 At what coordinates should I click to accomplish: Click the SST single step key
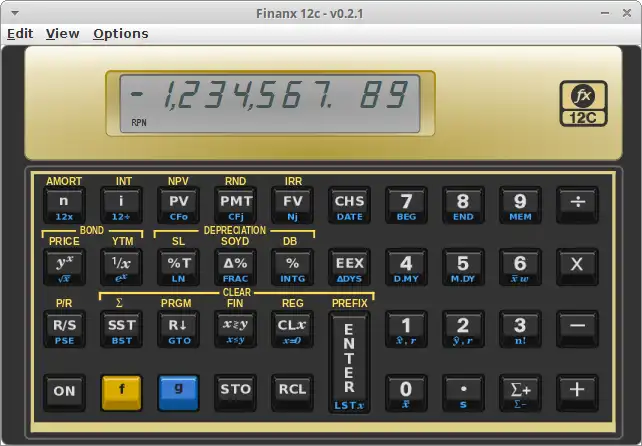121,329
